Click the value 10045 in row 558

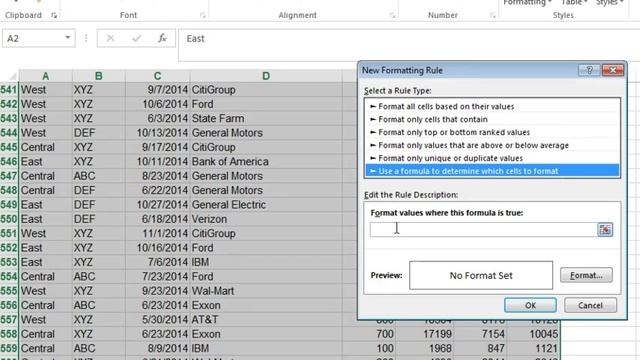point(533,334)
